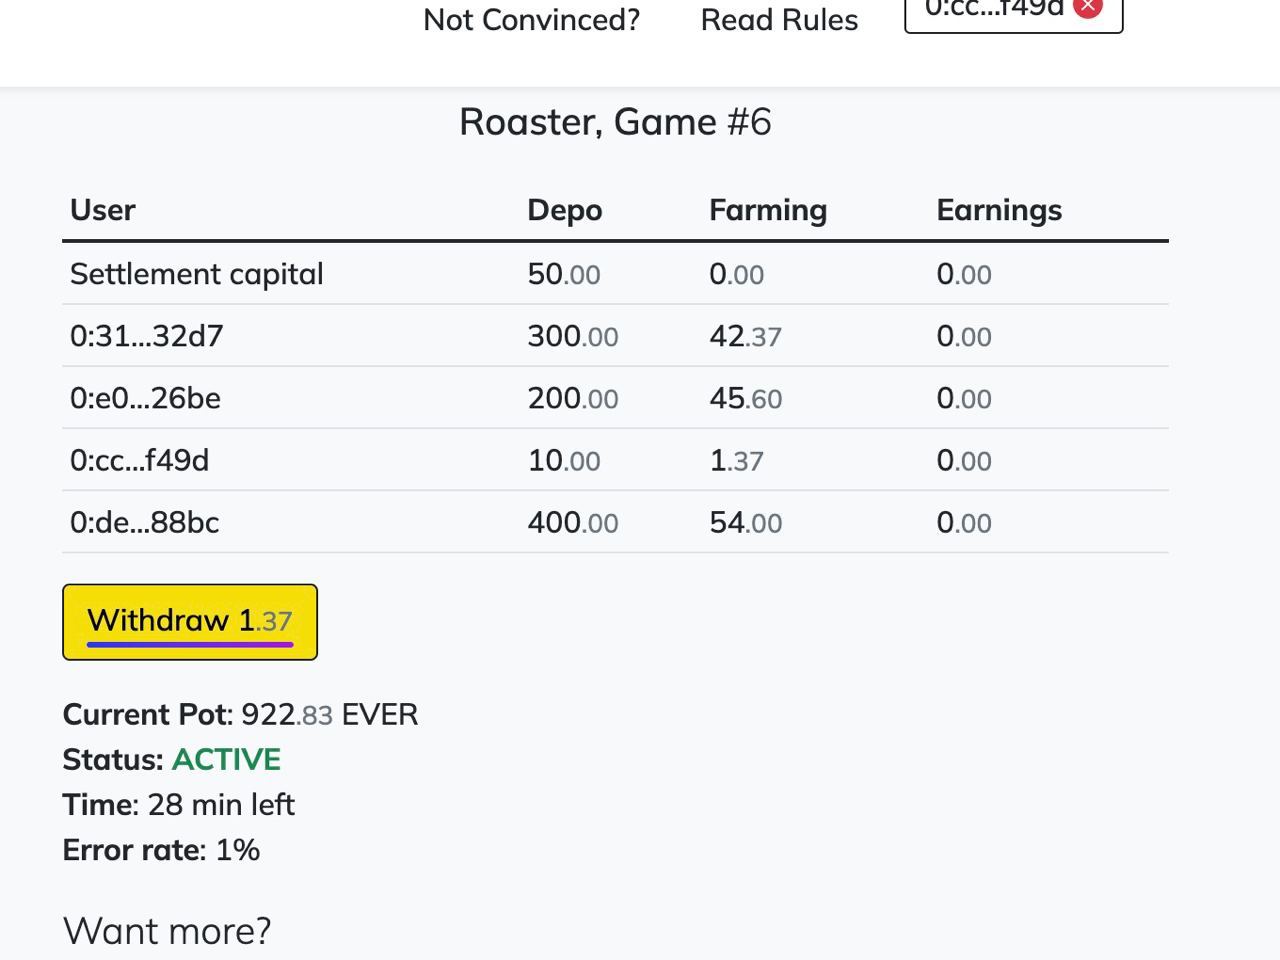Viewport: 1280px width, 960px height.
Task: Select user 0:cc...f49d in the table
Action: pos(139,460)
